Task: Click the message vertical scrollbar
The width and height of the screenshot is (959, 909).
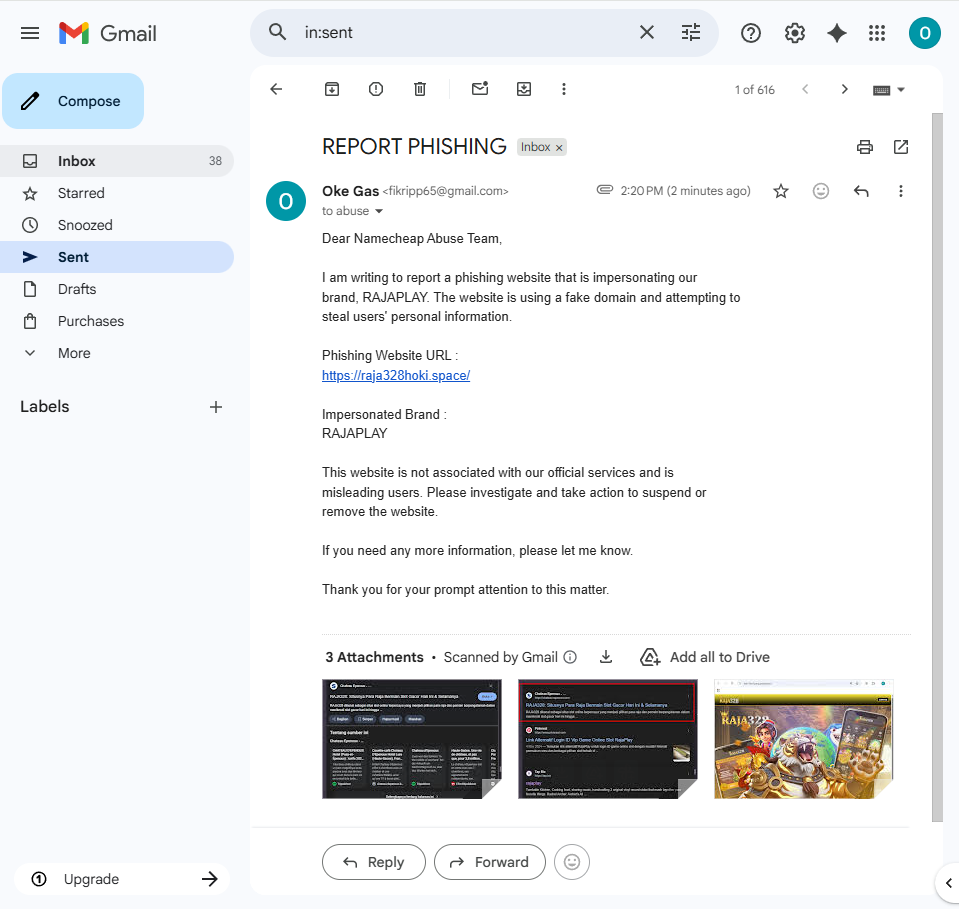Action: coord(937,467)
